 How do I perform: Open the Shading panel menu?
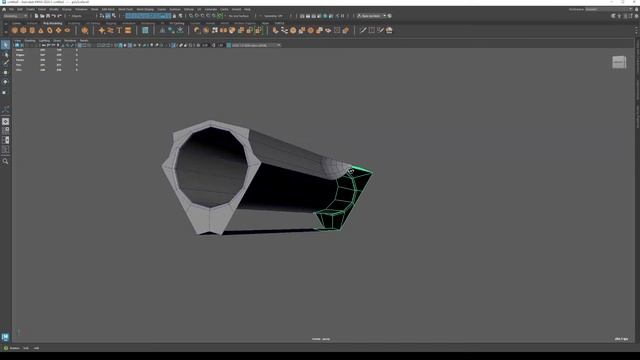pos(30,40)
